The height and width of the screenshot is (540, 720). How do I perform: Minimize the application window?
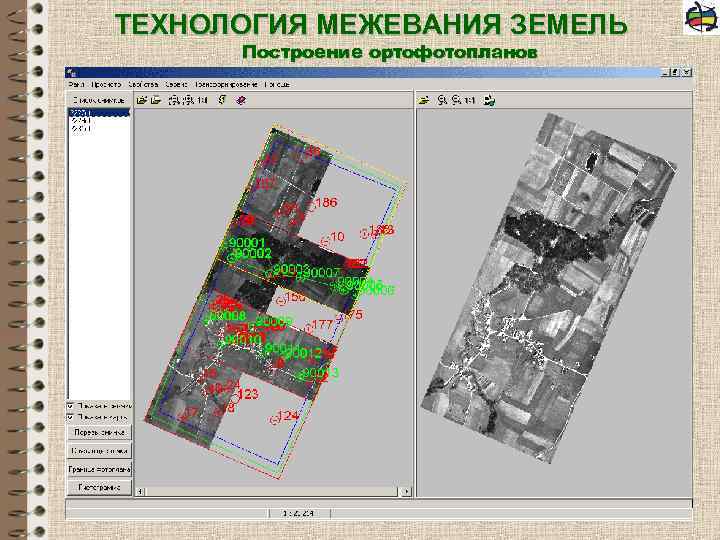666,73
